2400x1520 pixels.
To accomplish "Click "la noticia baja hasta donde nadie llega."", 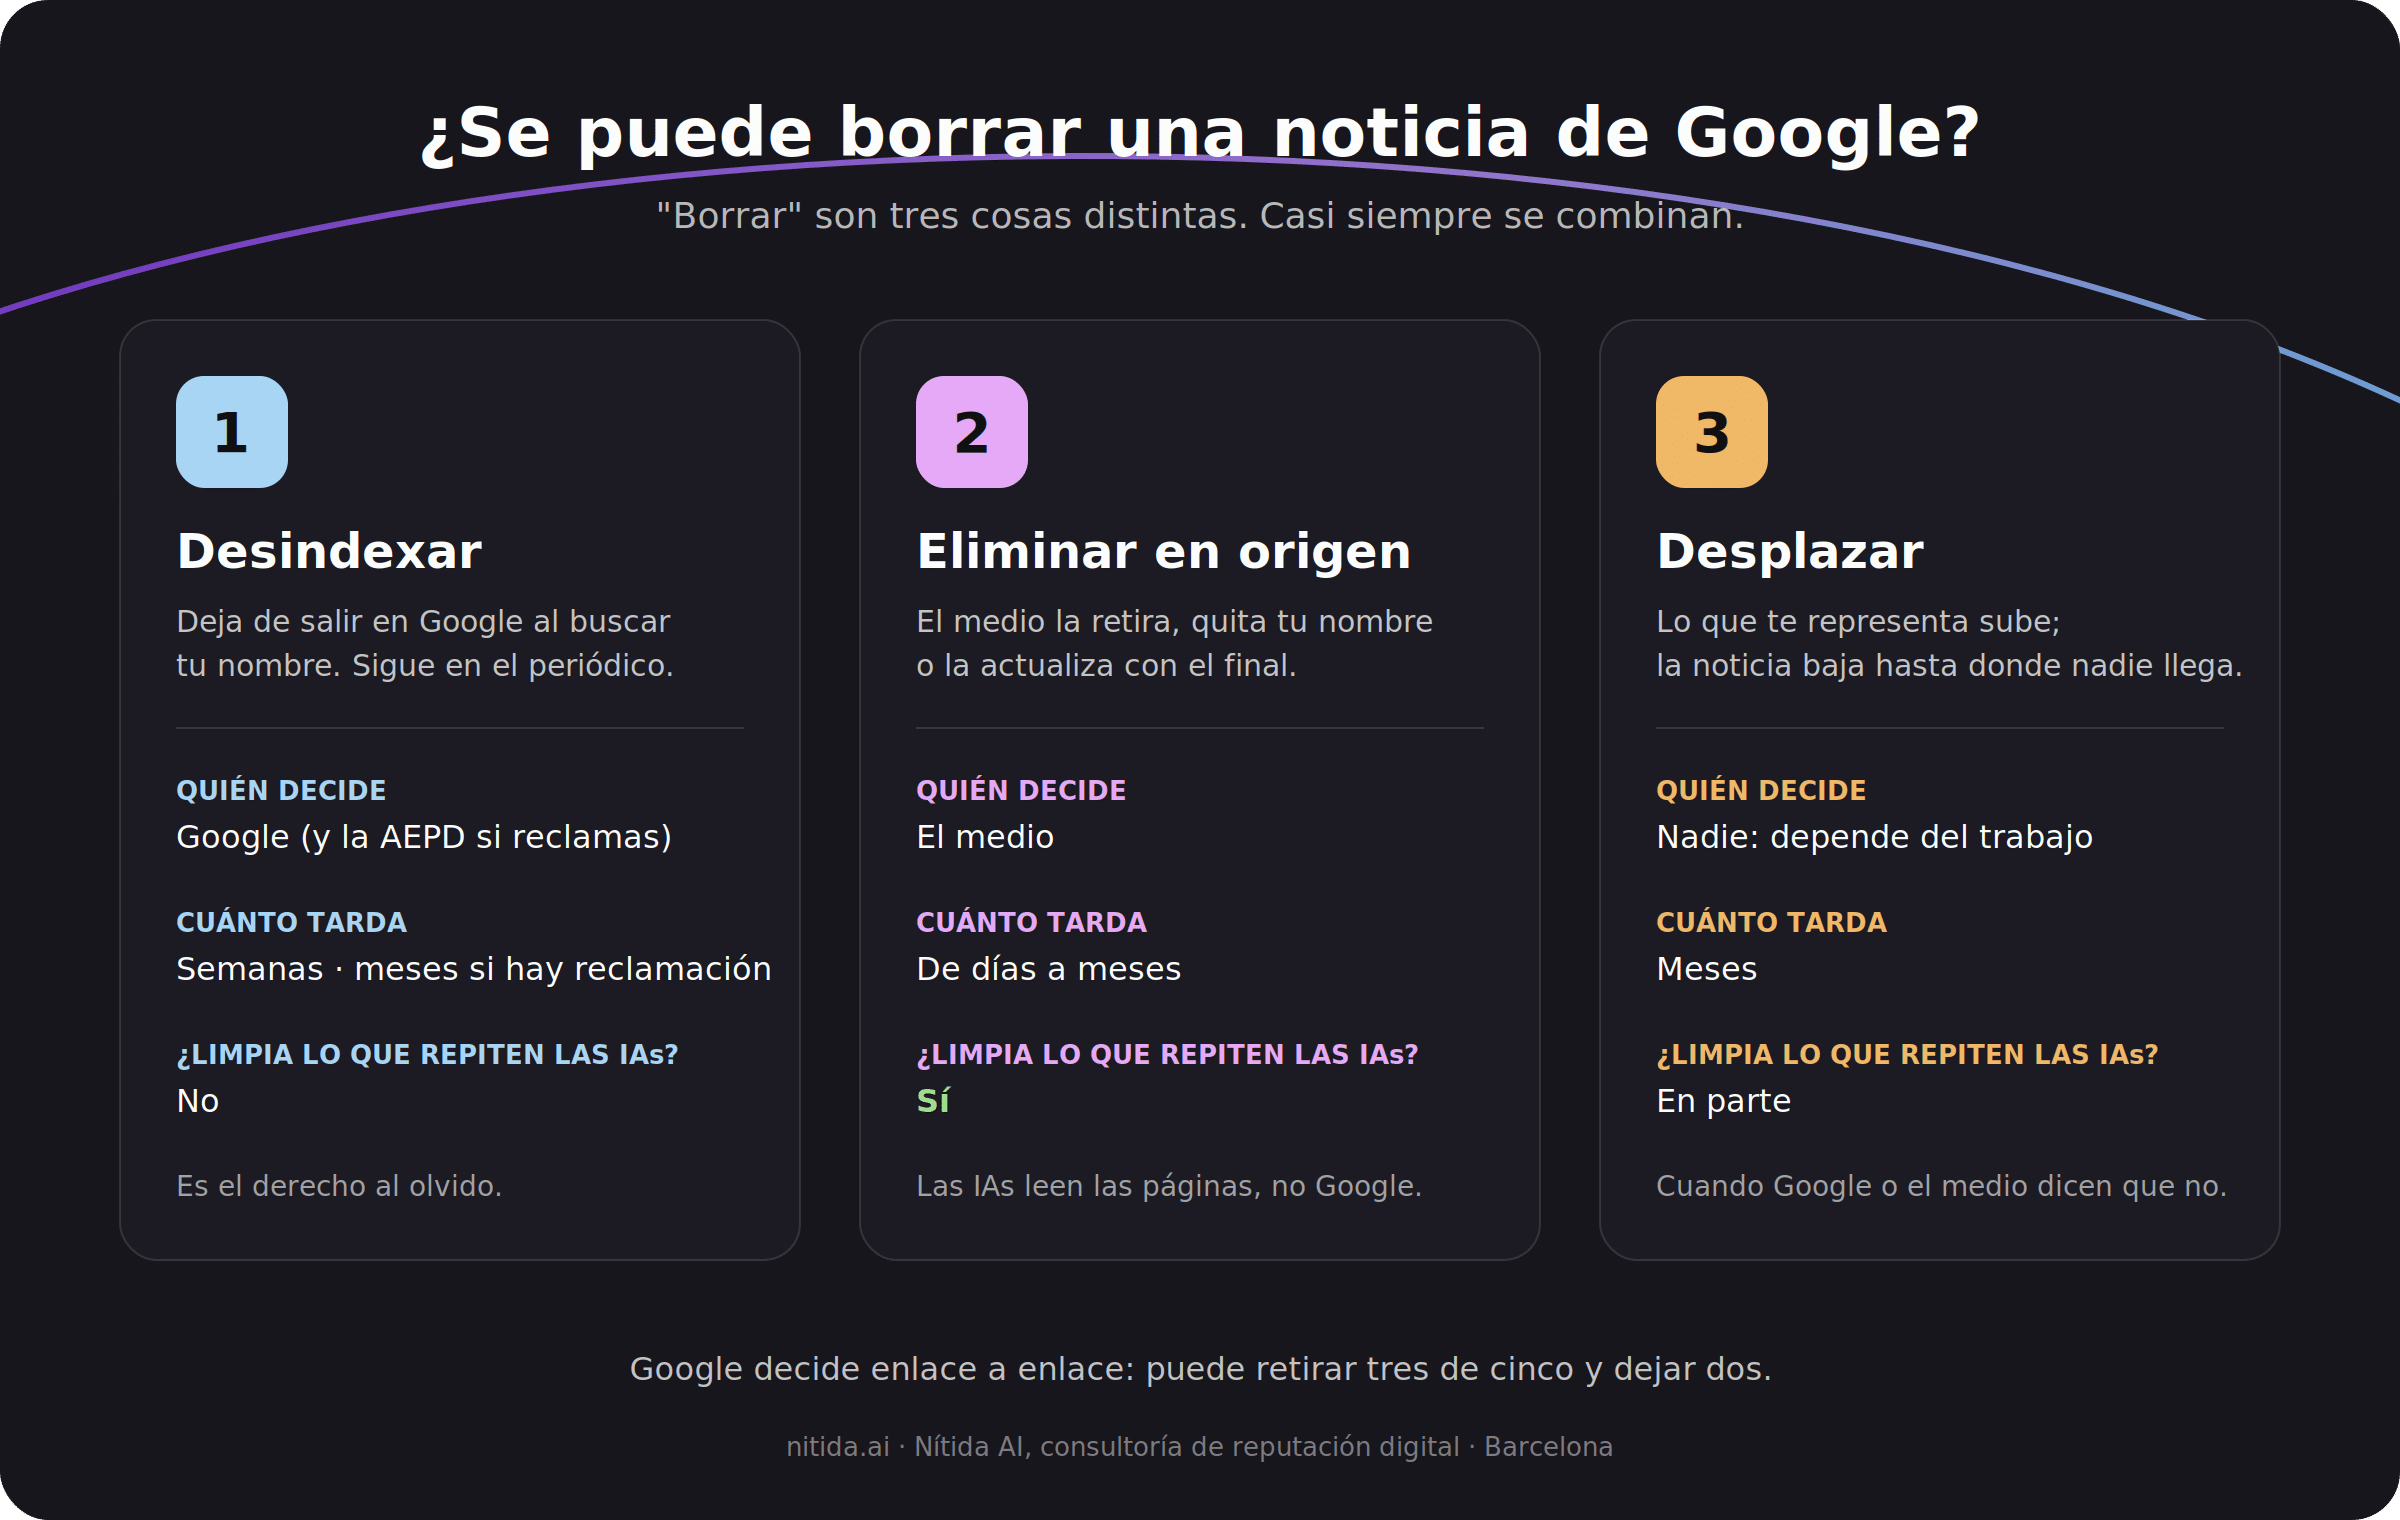I will (1949, 665).
